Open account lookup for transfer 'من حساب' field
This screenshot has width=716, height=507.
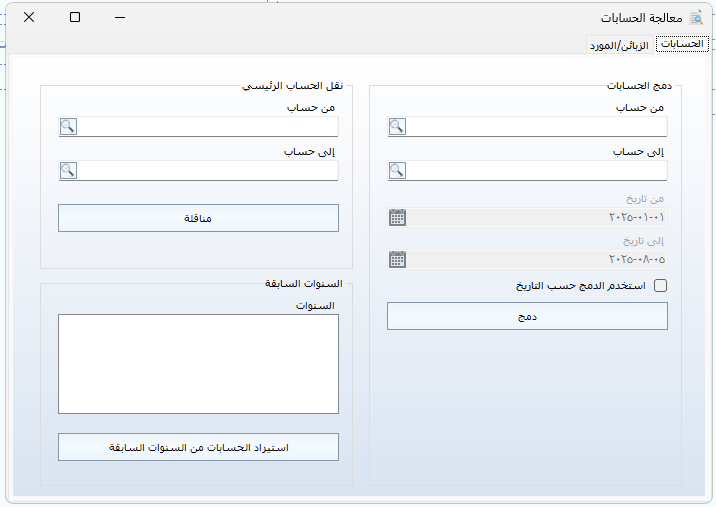(x=68, y=127)
